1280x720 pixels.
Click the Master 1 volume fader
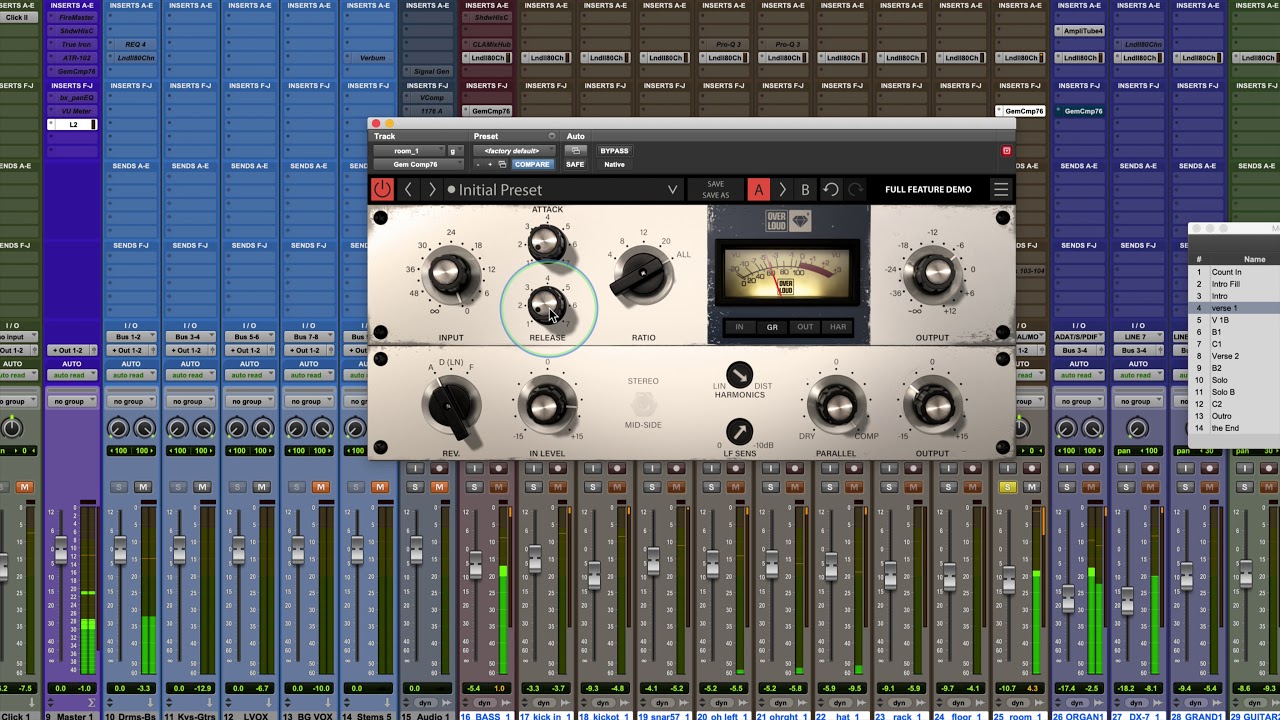(61, 549)
